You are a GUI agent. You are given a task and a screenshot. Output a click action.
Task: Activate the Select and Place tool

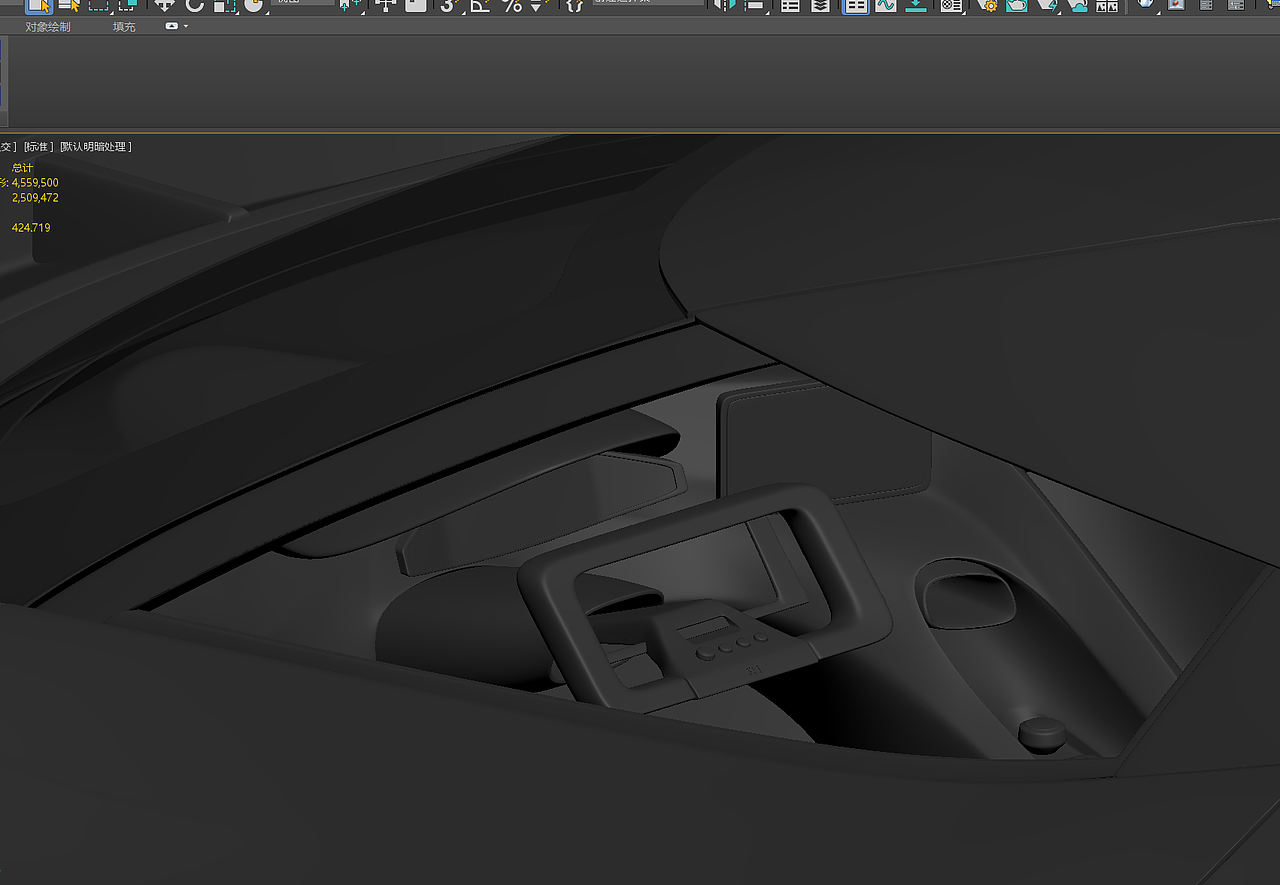(x=253, y=4)
